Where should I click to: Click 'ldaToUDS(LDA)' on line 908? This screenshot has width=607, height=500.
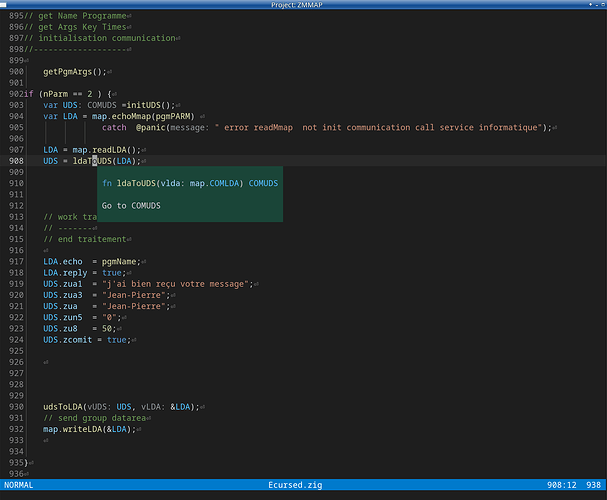coord(104,161)
